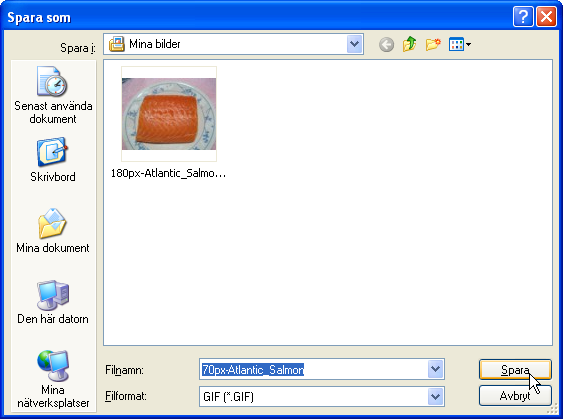
Task: Expand the Filnamn dropdown arrow
Action: tap(435, 369)
